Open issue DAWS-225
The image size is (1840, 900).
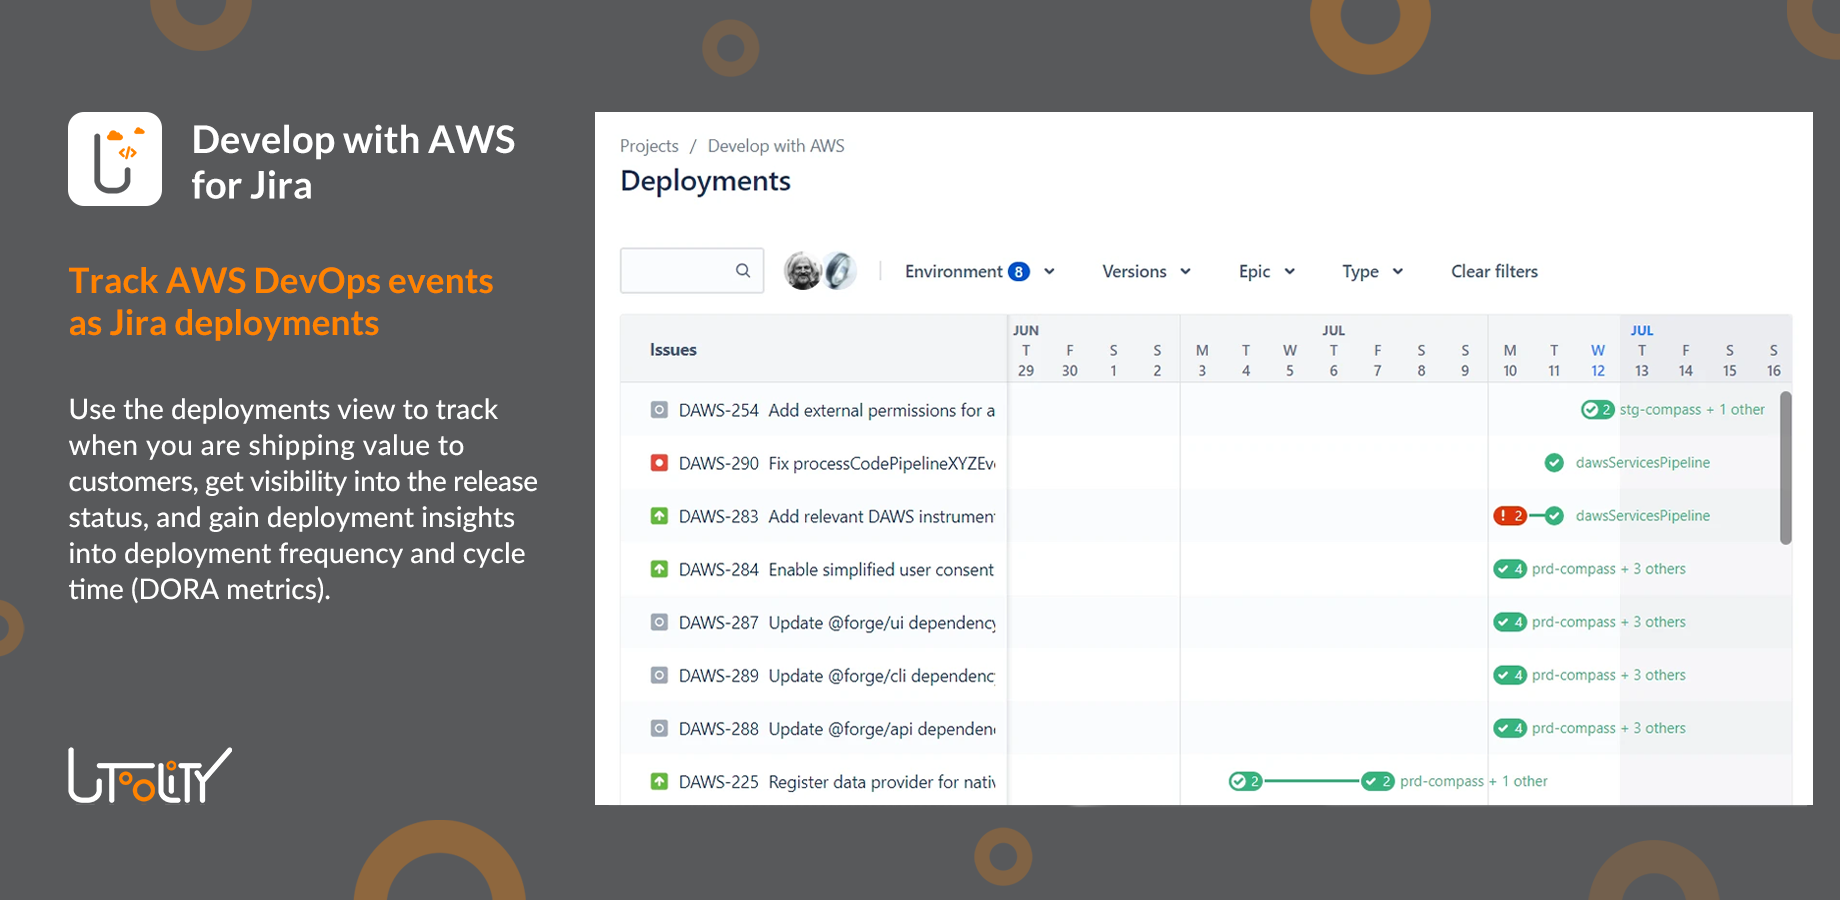pyautogui.click(x=719, y=781)
